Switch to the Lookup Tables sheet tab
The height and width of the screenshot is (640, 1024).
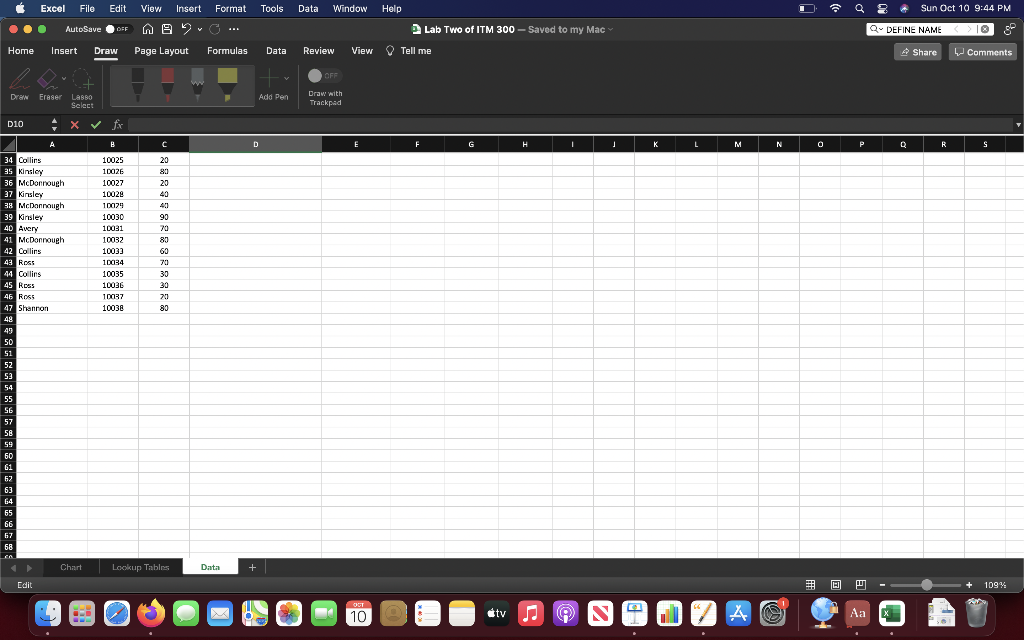point(140,566)
